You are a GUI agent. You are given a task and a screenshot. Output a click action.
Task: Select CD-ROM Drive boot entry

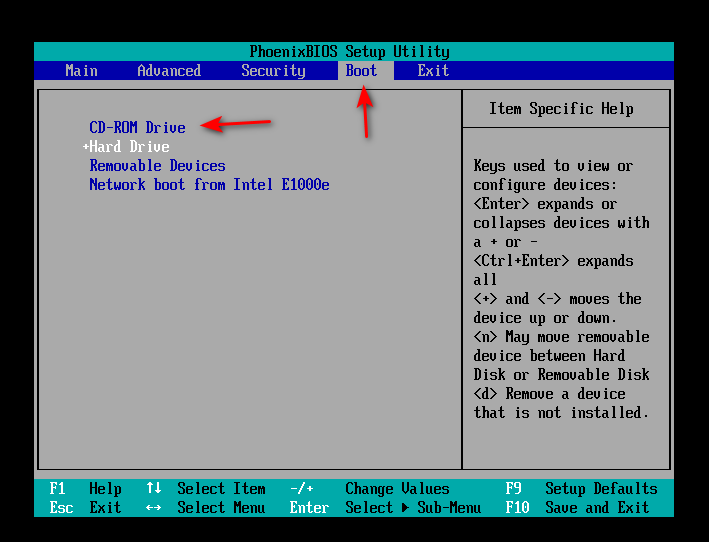click(137, 127)
